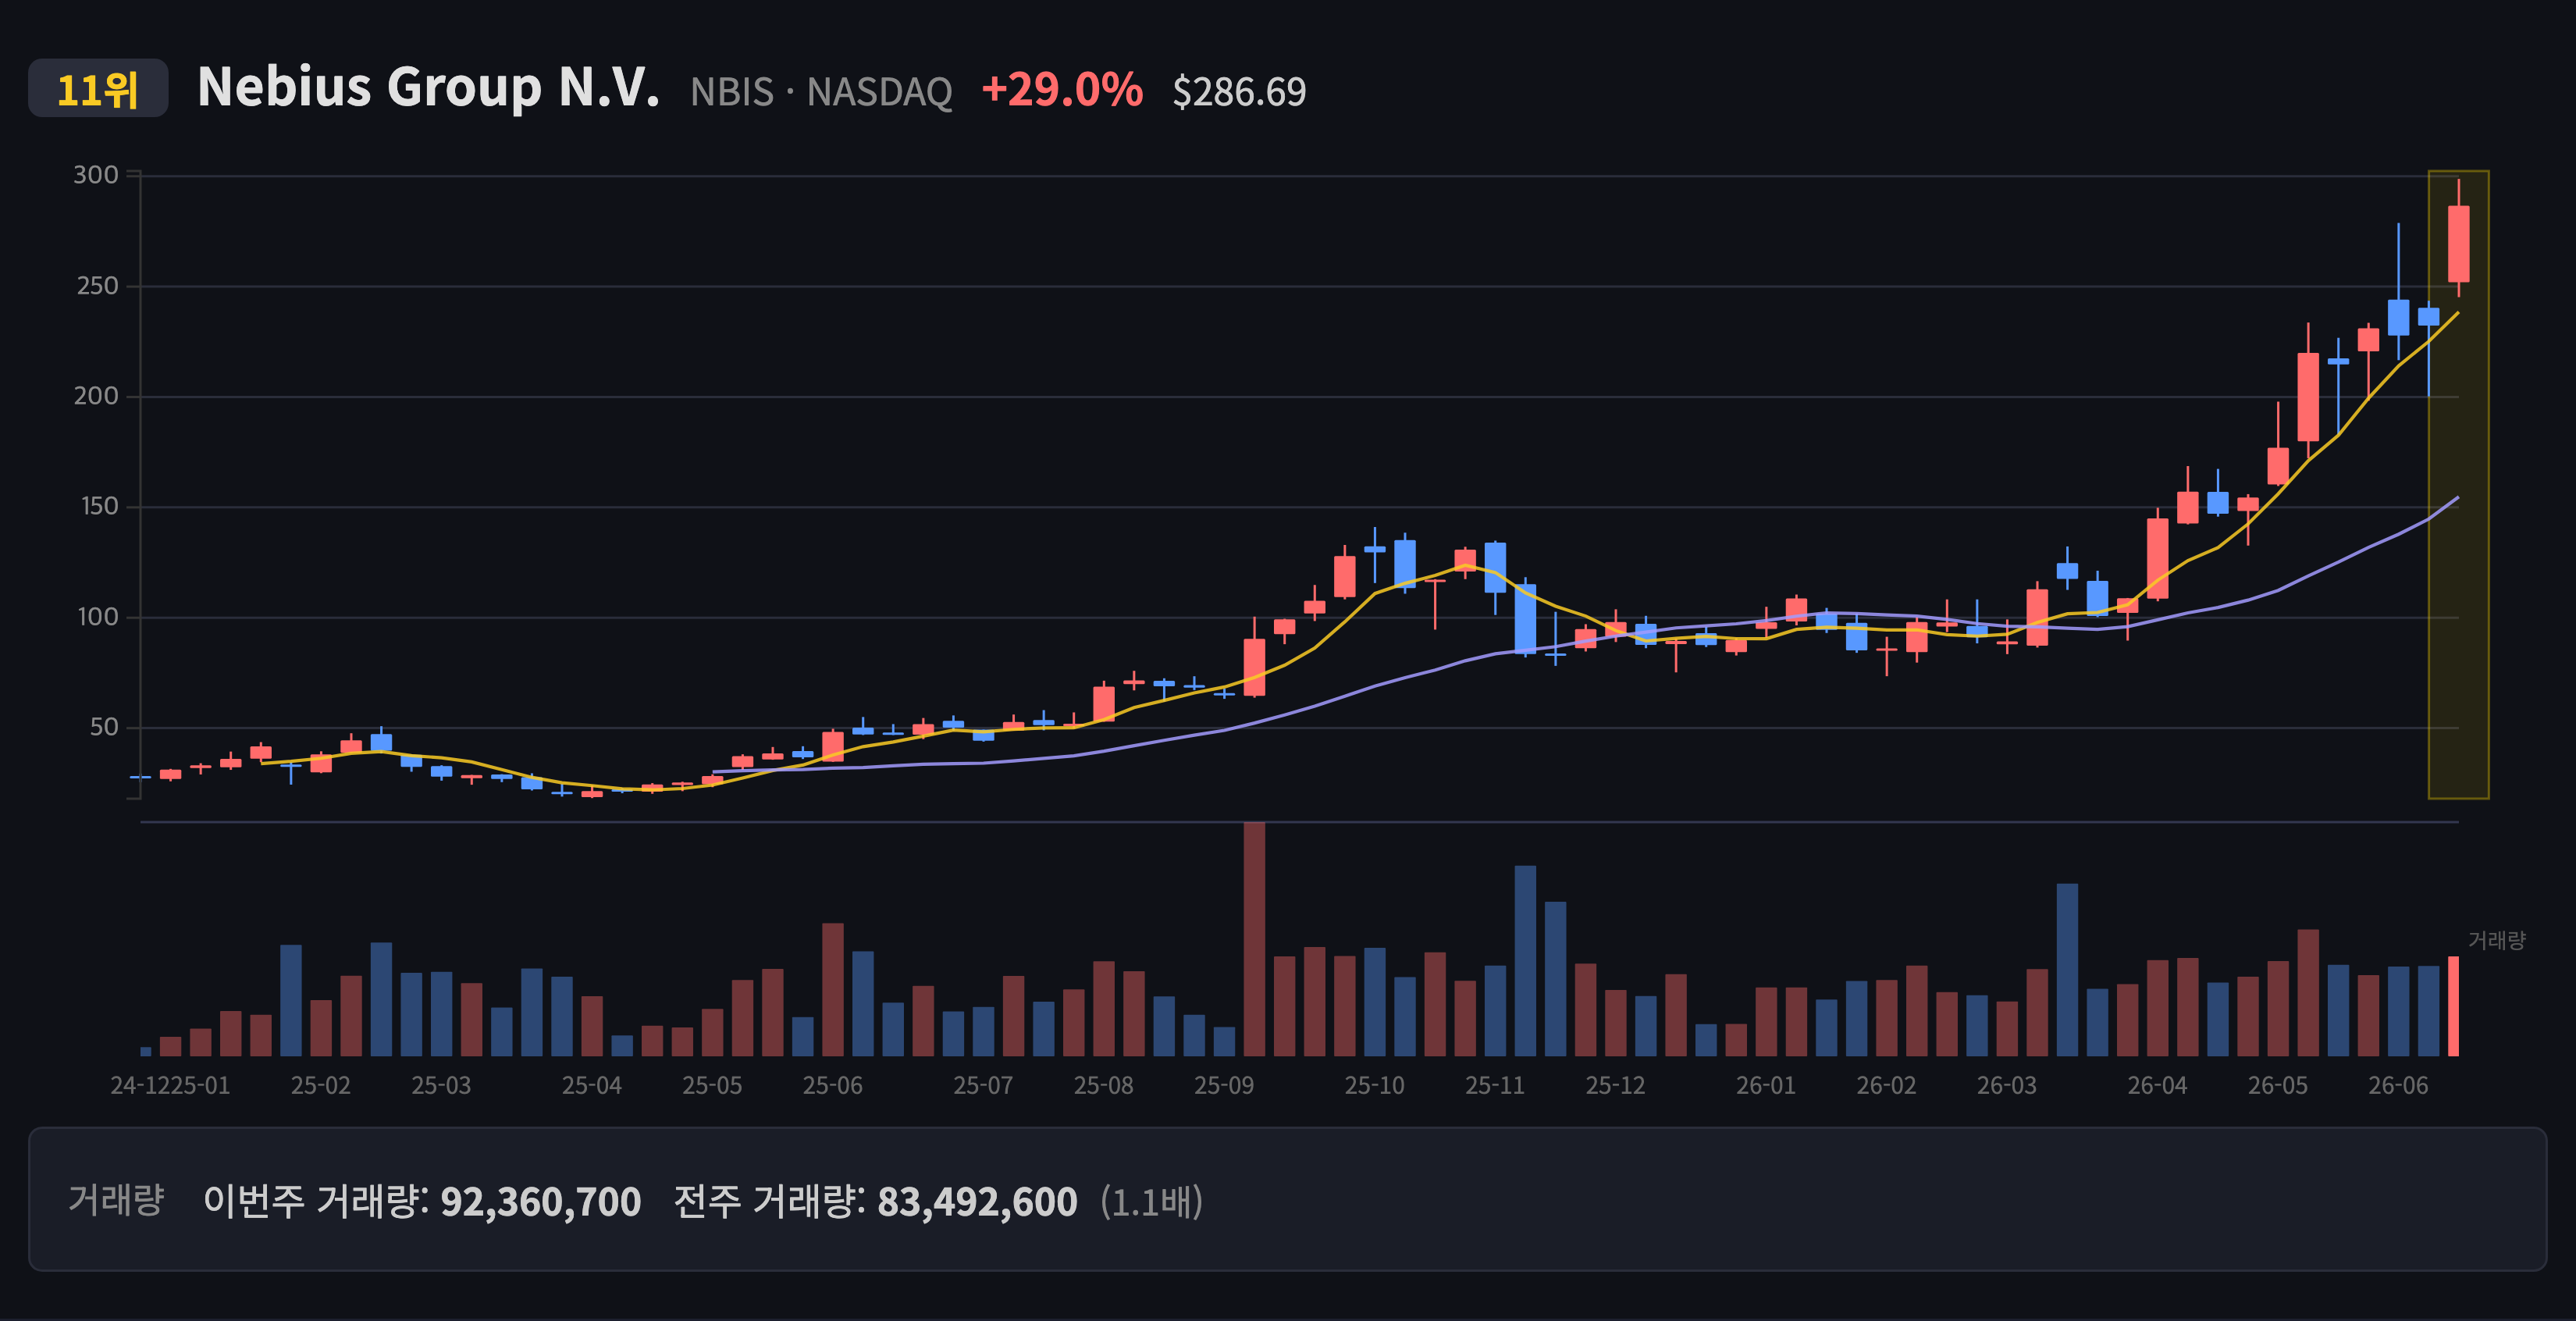
Task: Click the +29.0% weekly change value
Action: click(1062, 89)
